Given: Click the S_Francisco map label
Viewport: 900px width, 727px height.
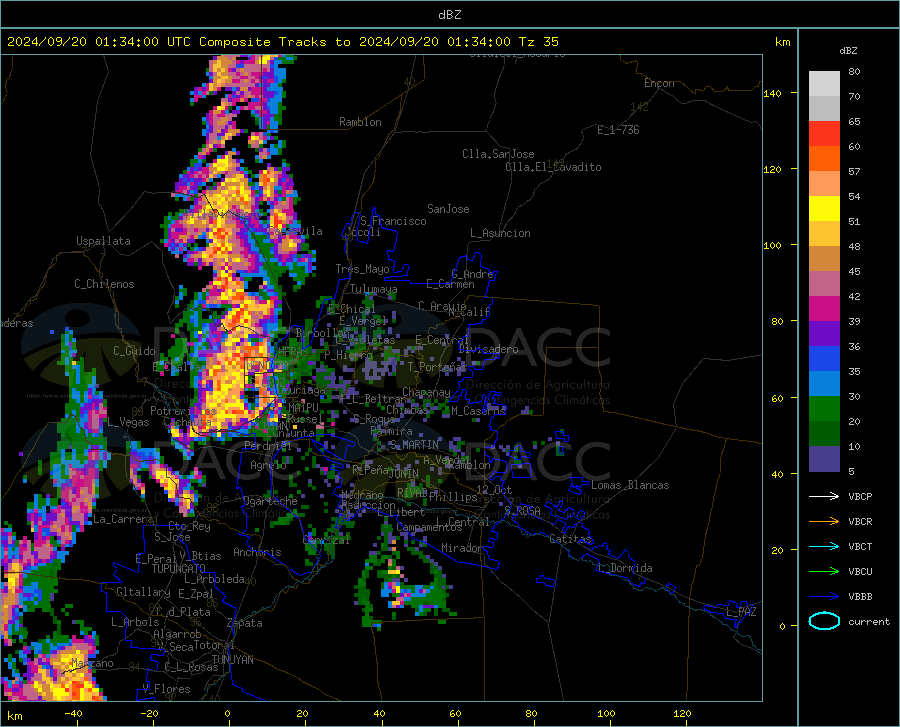Looking at the screenshot, I should click(x=393, y=221).
